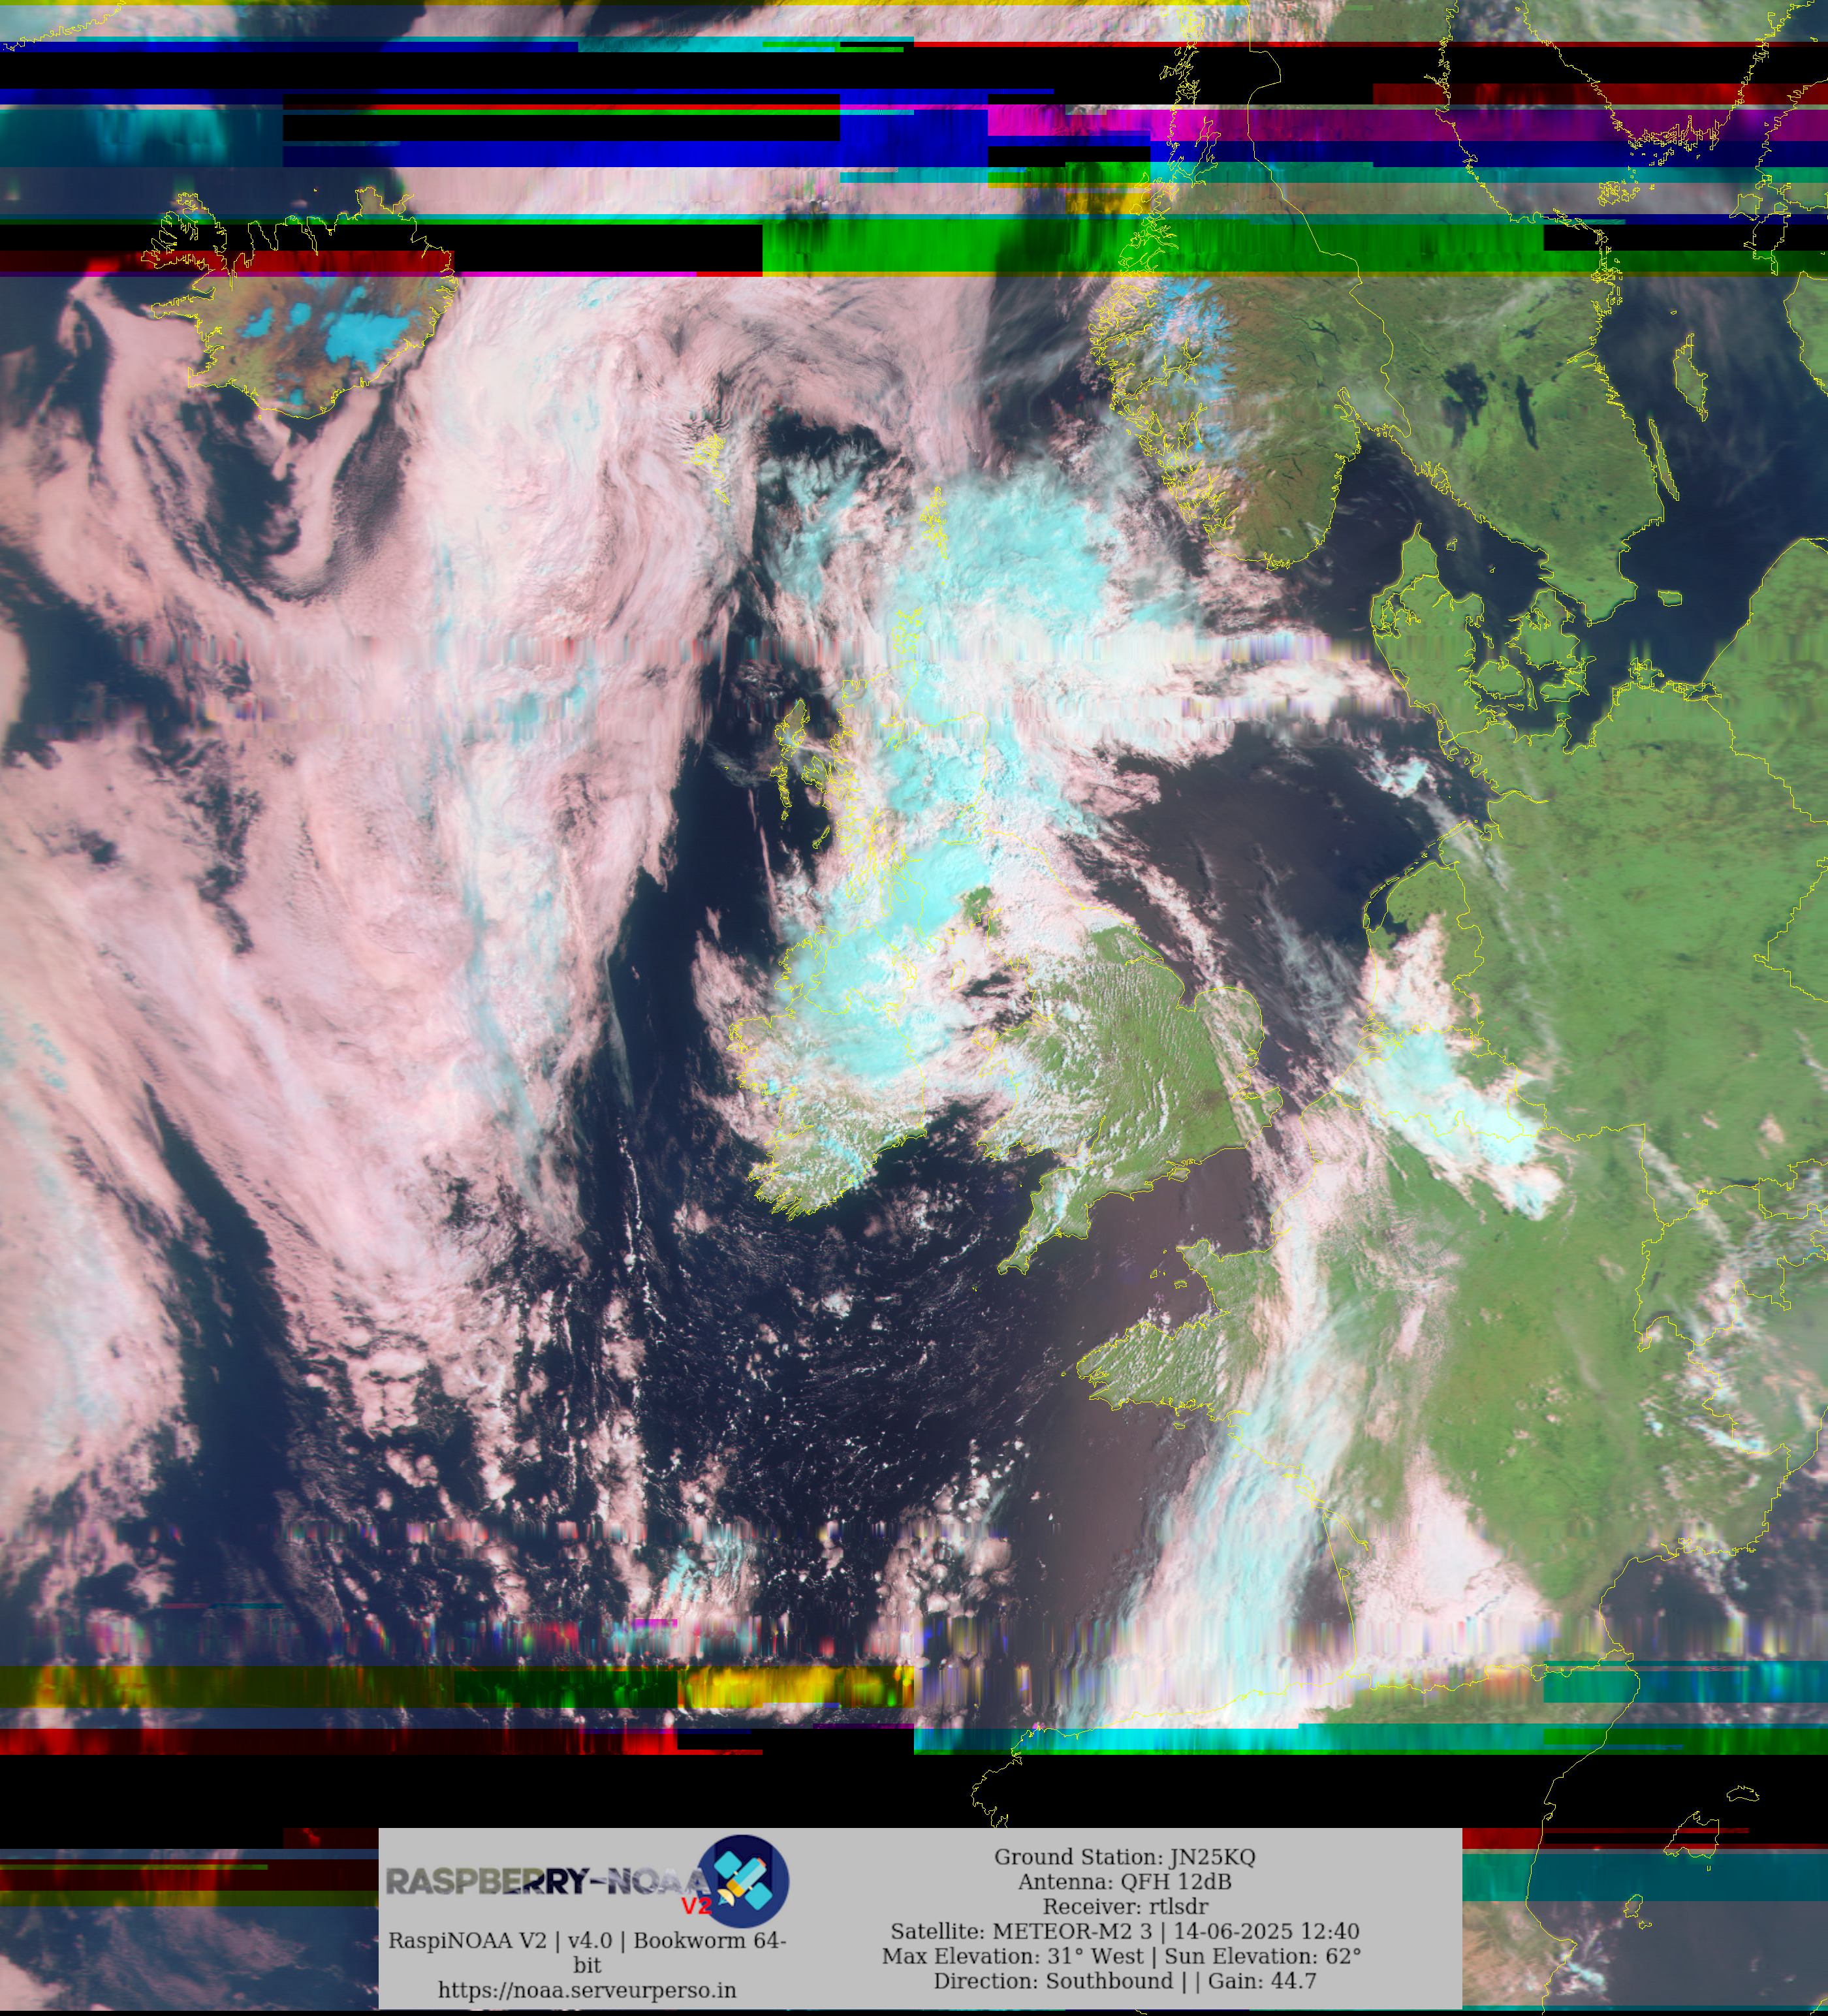Click the '14-06-2025 12:40' date text
1828x2016 pixels.
(1266, 1932)
